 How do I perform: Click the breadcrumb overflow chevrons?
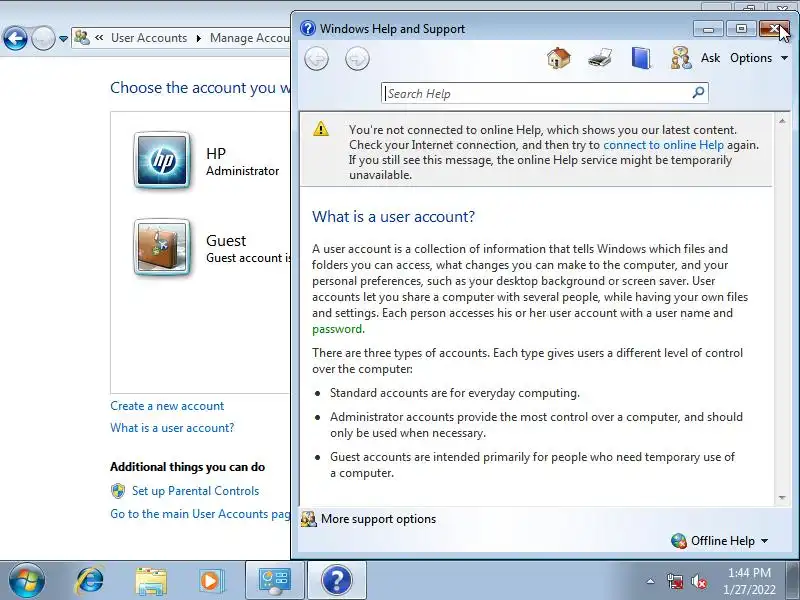click(99, 38)
